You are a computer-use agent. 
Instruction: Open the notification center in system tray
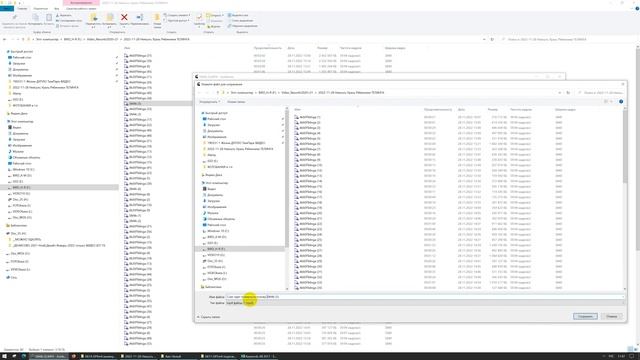[x=631, y=356]
